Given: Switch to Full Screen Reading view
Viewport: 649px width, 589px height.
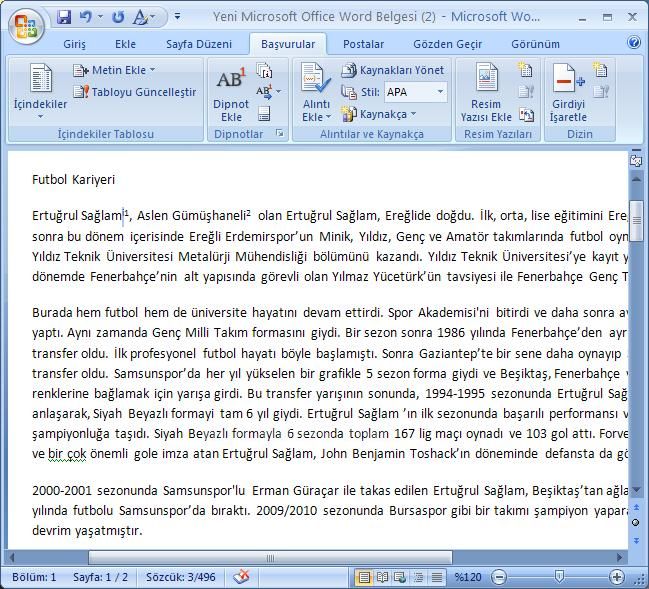Looking at the screenshot, I should (x=382, y=577).
